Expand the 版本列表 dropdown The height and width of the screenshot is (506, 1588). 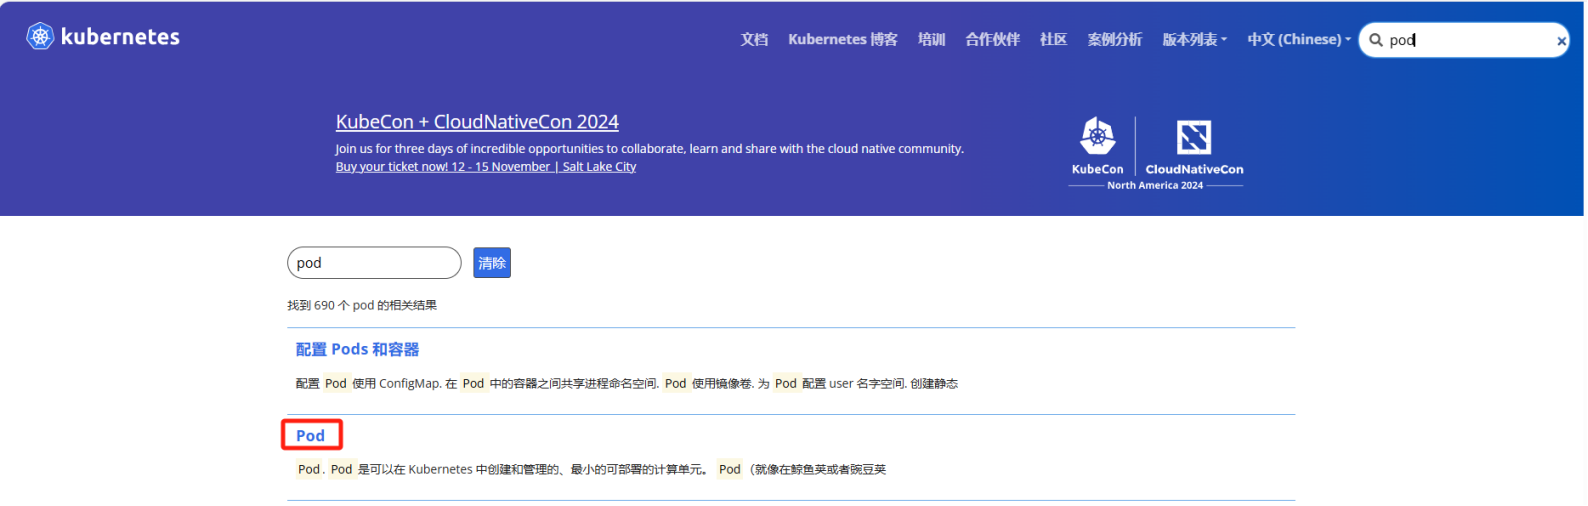(x=1194, y=39)
